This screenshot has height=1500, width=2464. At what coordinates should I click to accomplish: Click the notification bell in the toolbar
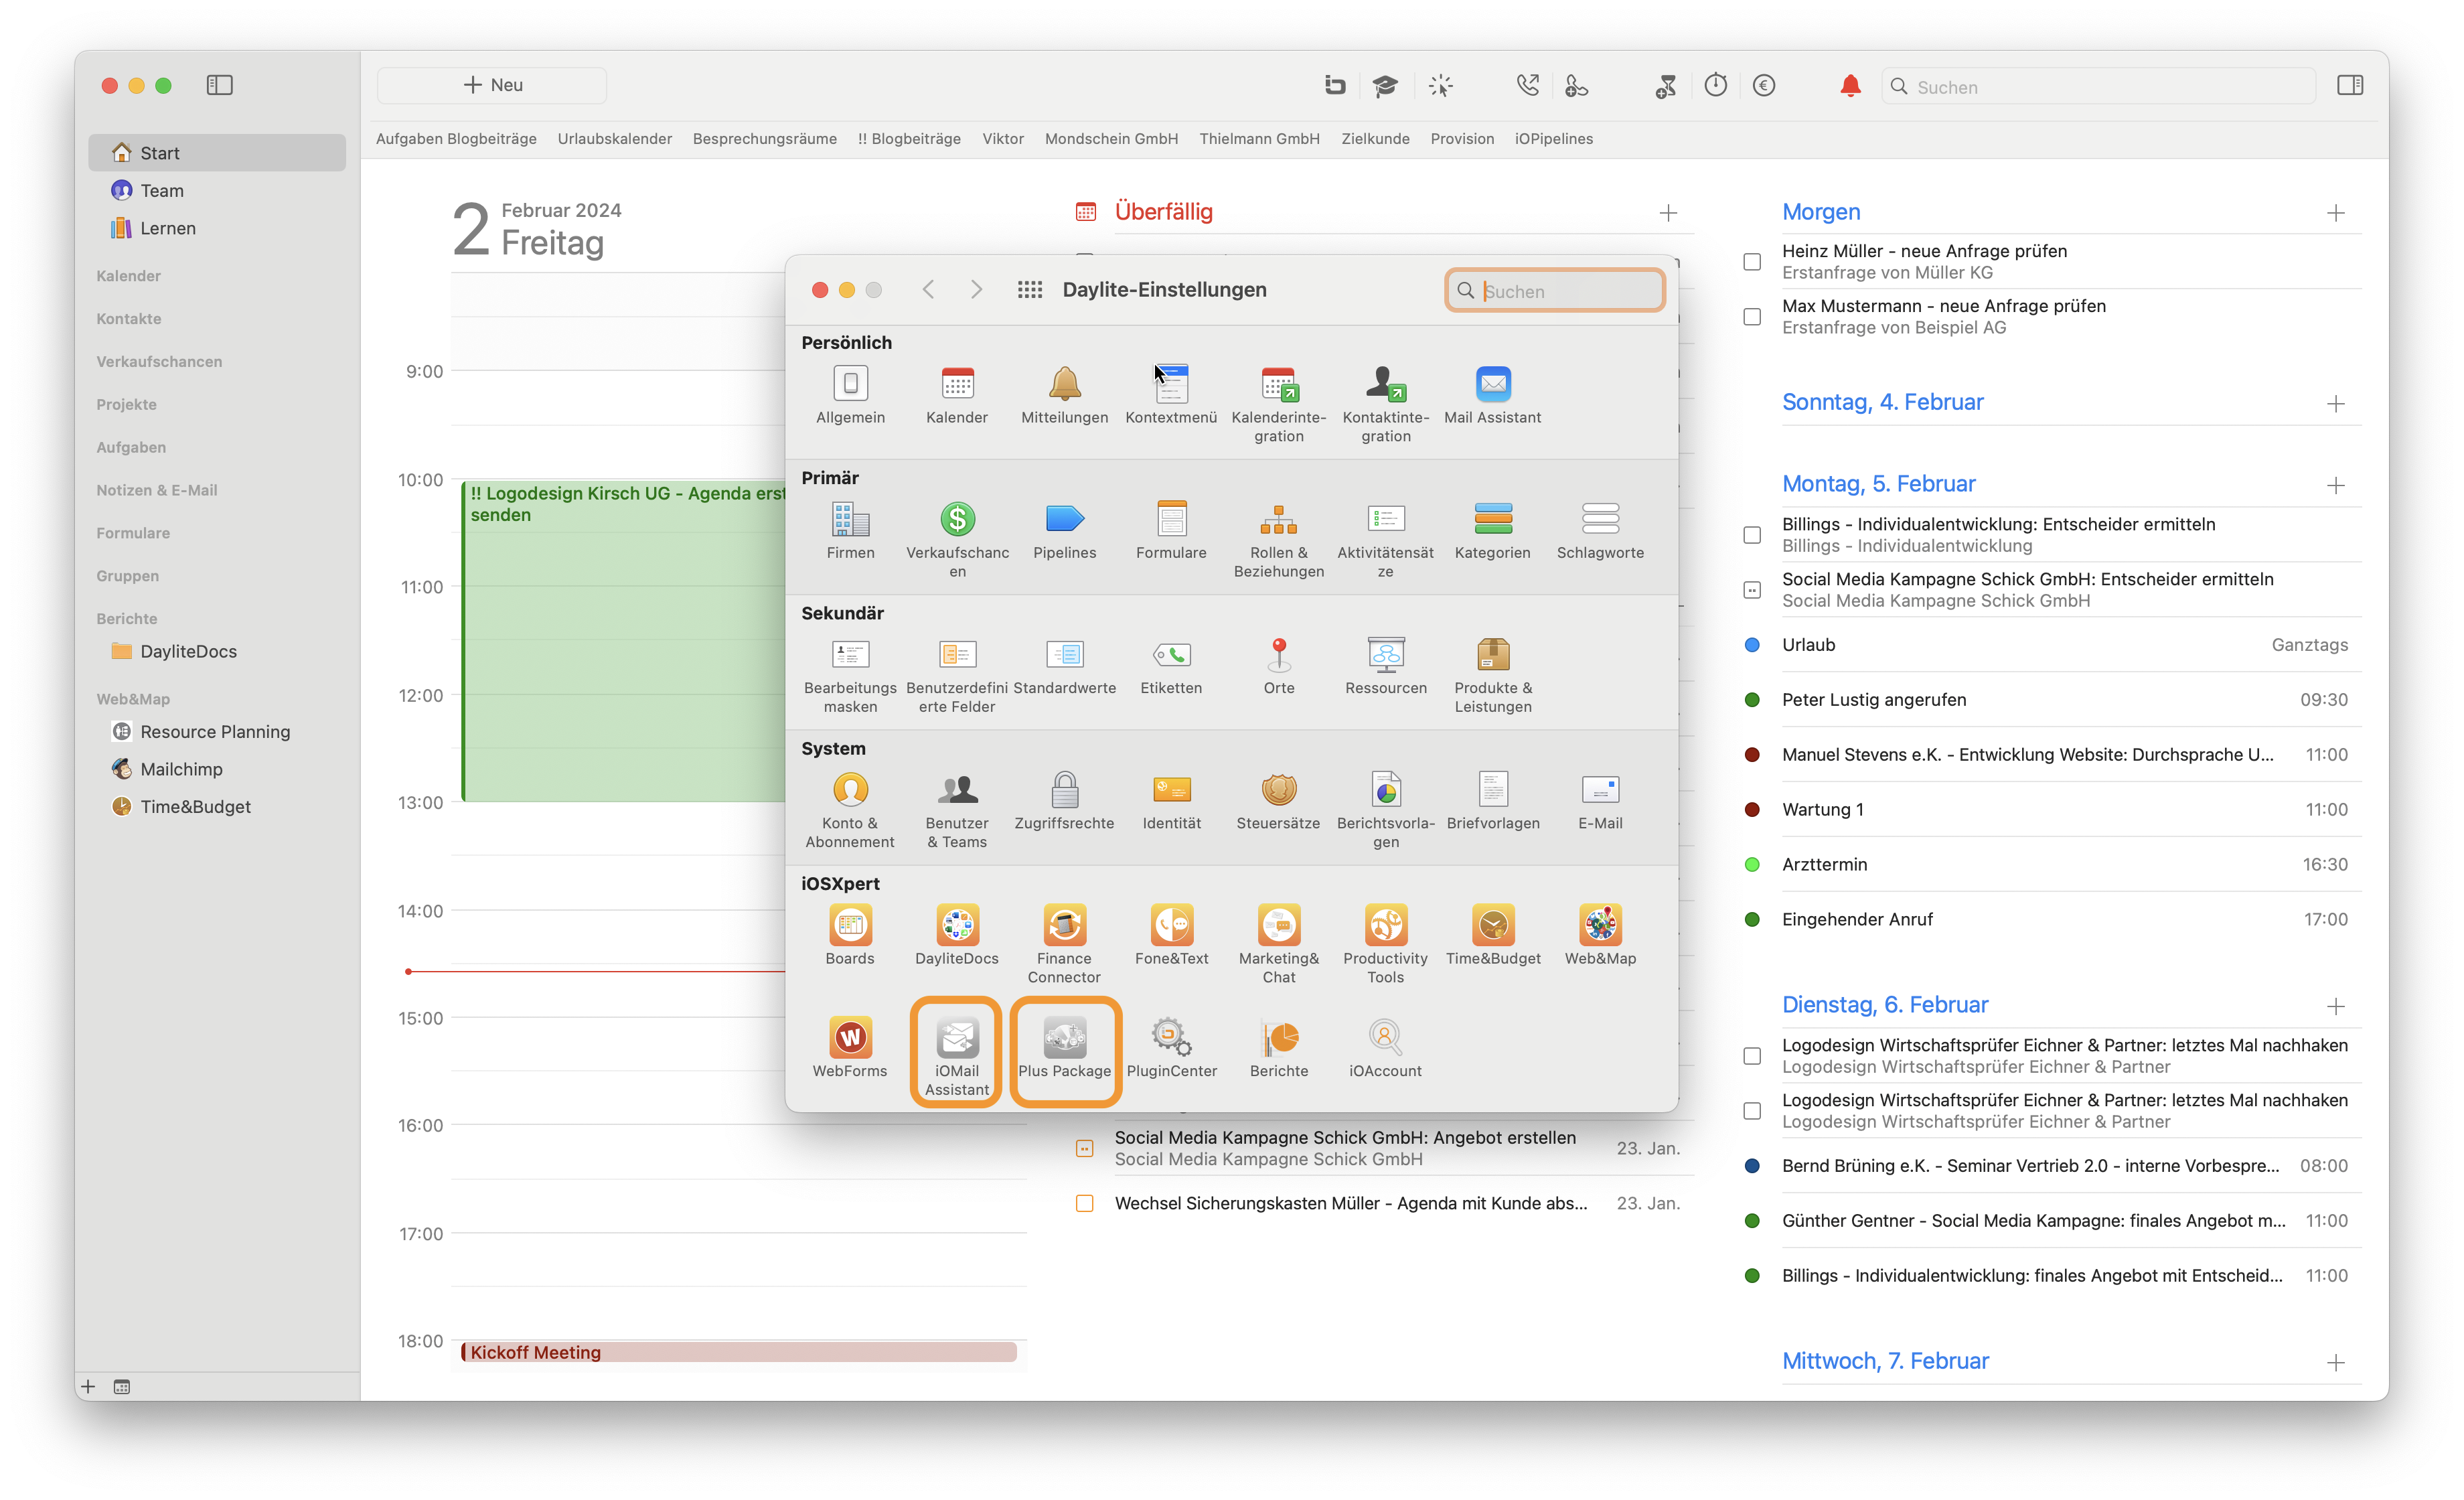[x=1850, y=86]
